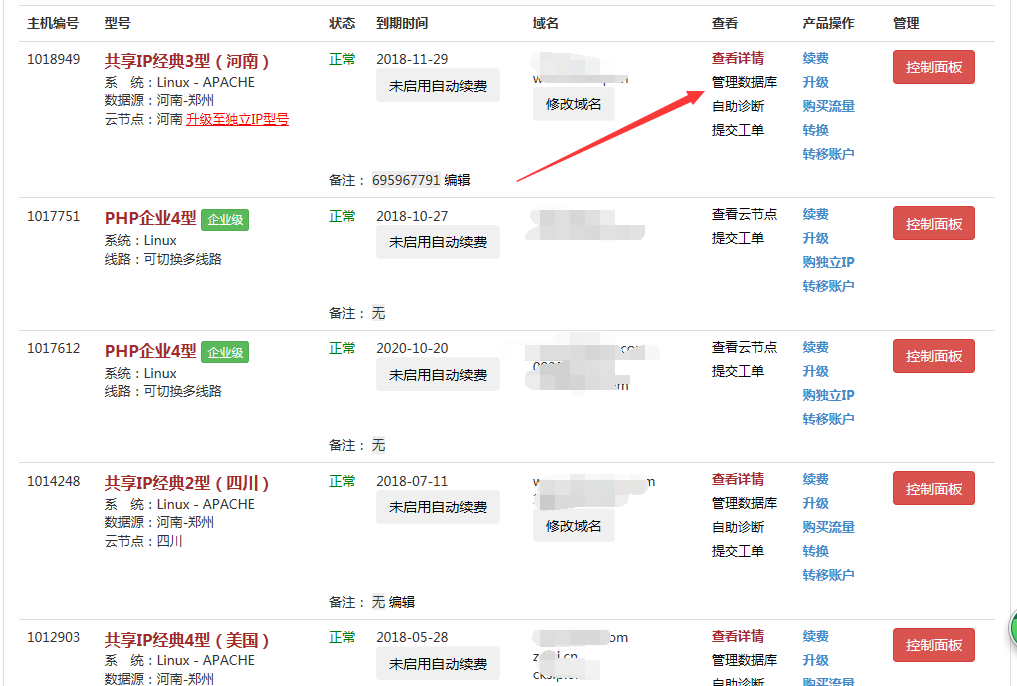
Task: Click 购买流量 for host 1014248
Action: (828, 527)
